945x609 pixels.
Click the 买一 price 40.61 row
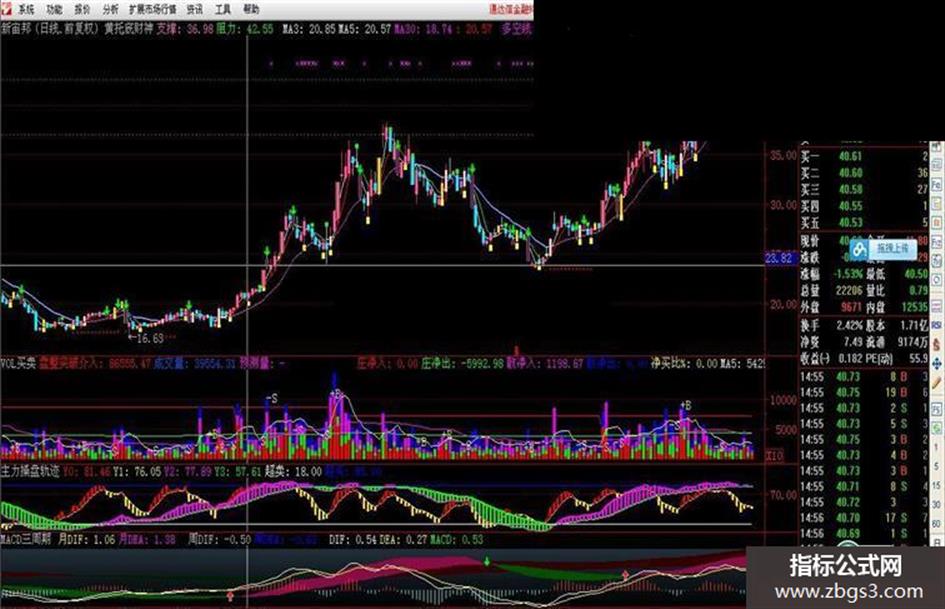pos(864,156)
